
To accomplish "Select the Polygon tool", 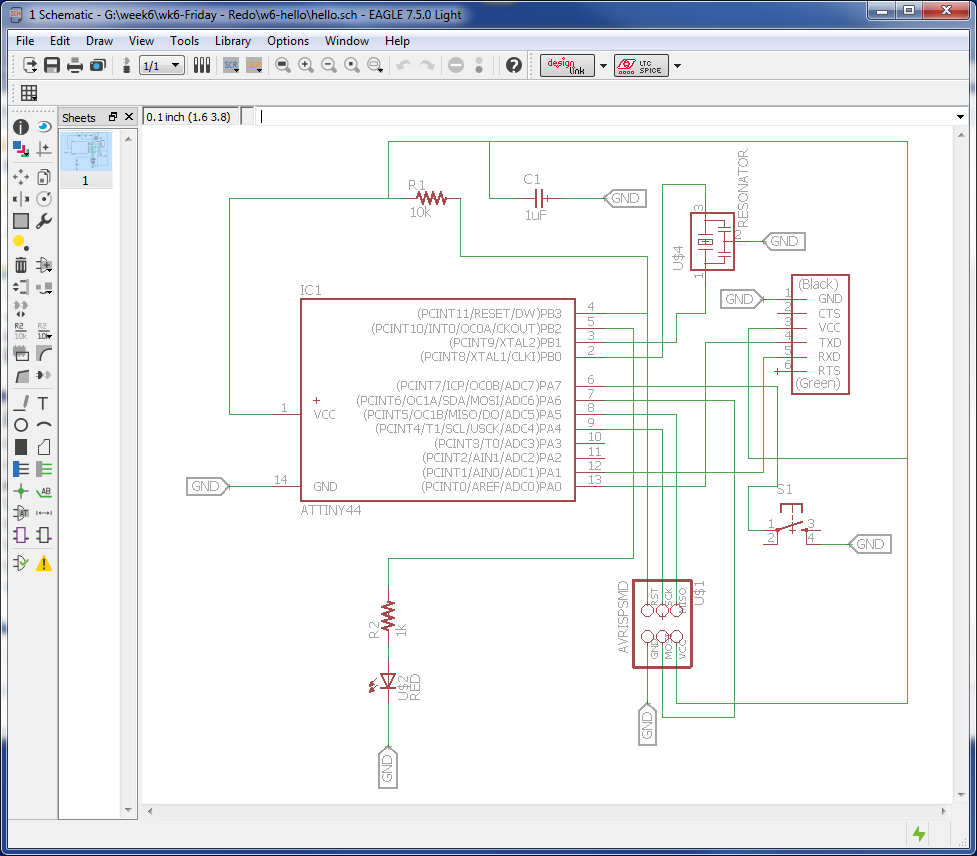I will click(x=44, y=447).
